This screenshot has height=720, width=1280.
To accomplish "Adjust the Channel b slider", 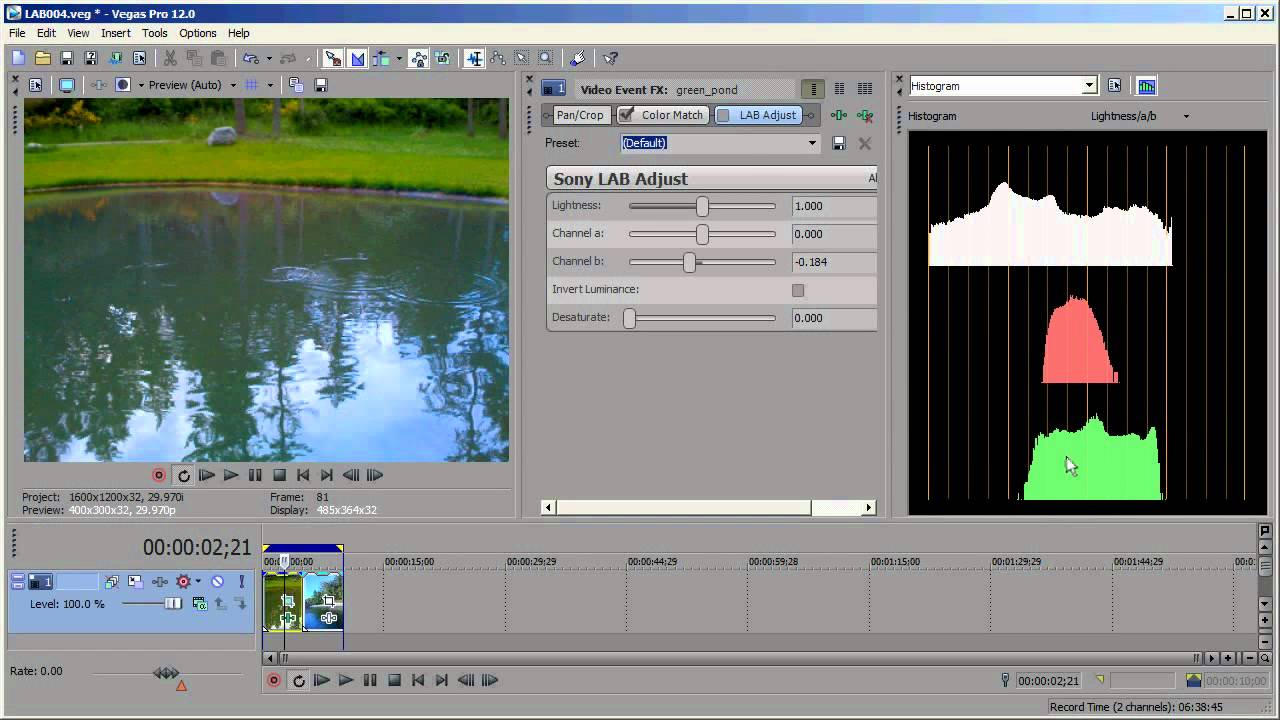I will [x=689, y=262].
